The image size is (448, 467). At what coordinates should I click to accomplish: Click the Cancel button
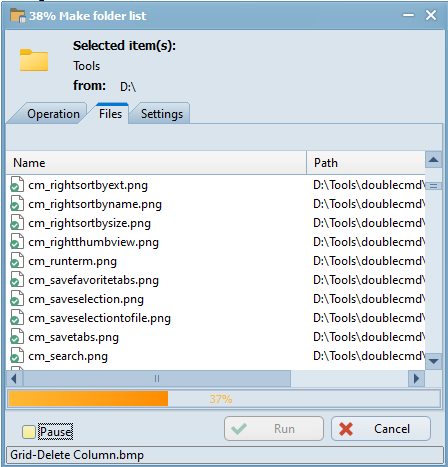click(381, 429)
